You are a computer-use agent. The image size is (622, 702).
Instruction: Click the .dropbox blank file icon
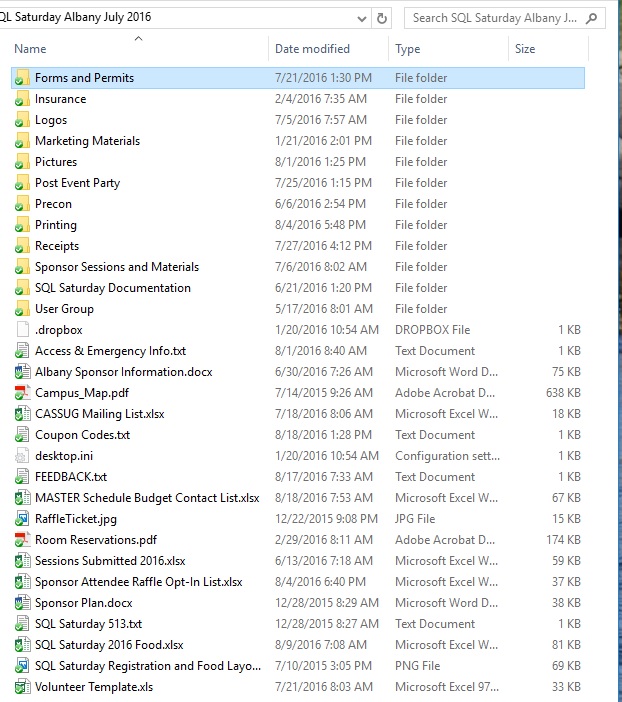(22, 330)
